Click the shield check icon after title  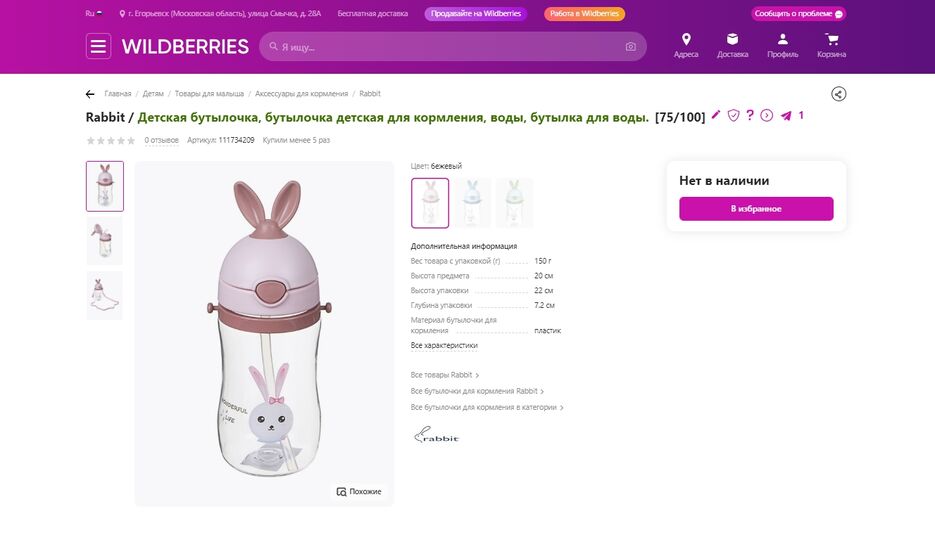pos(733,115)
